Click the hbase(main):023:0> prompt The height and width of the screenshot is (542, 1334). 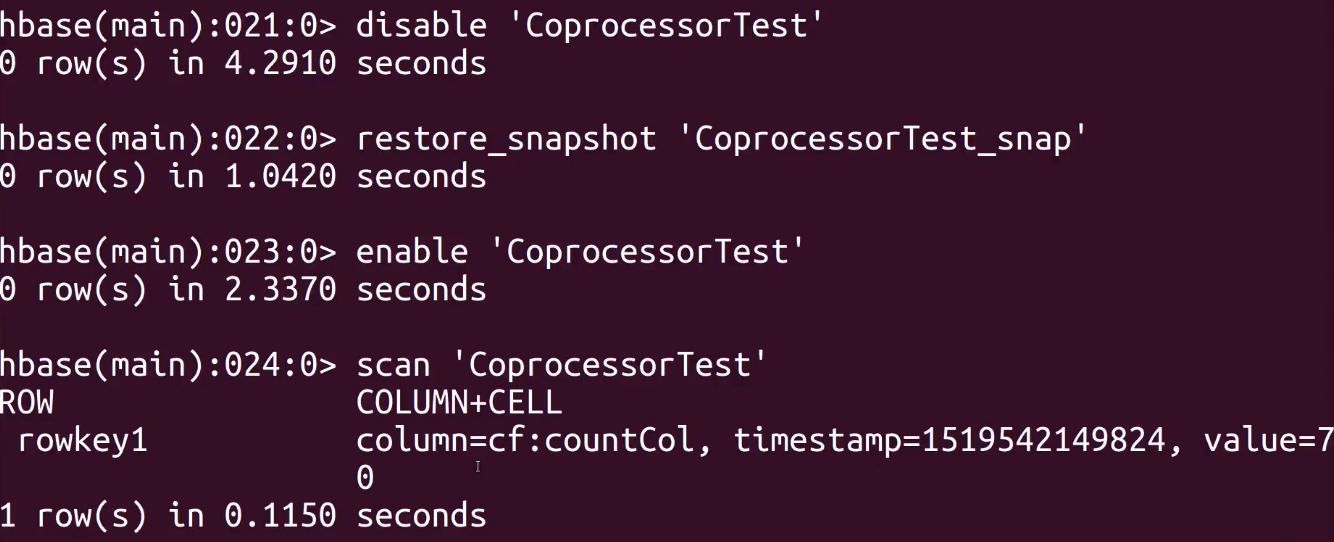click(169, 252)
